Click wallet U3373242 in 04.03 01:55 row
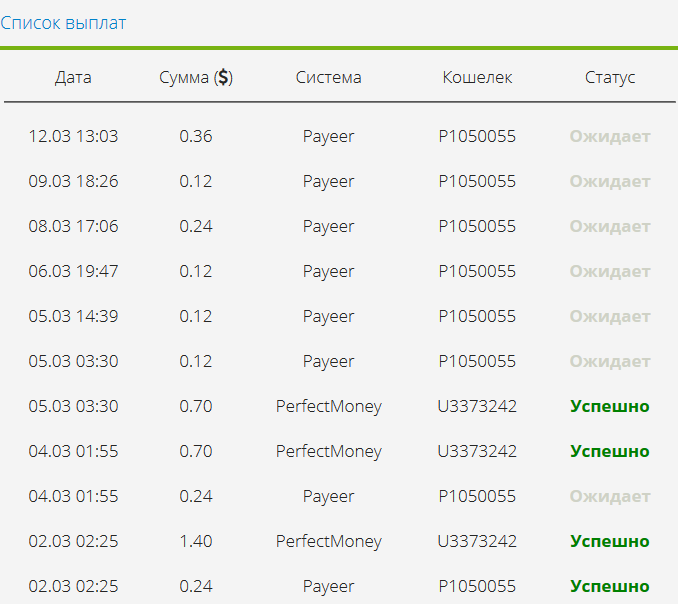678x604 pixels. pyautogui.click(x=477, y=451)
